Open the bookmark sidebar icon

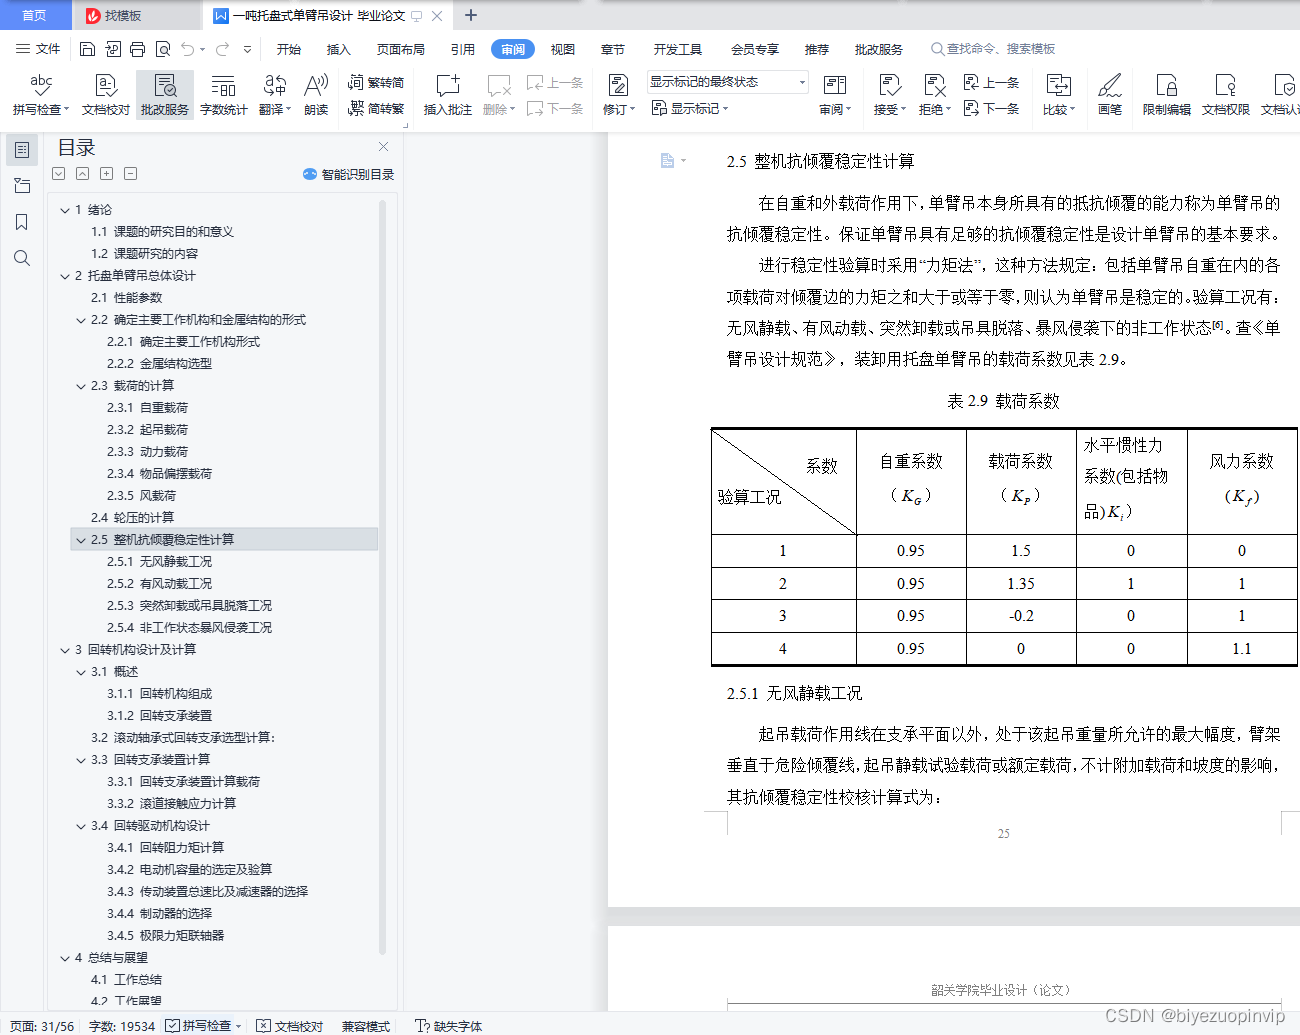click(22, 222)
